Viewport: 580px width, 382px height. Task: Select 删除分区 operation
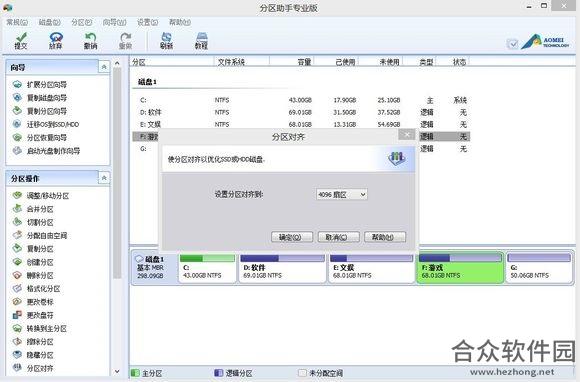33,275
